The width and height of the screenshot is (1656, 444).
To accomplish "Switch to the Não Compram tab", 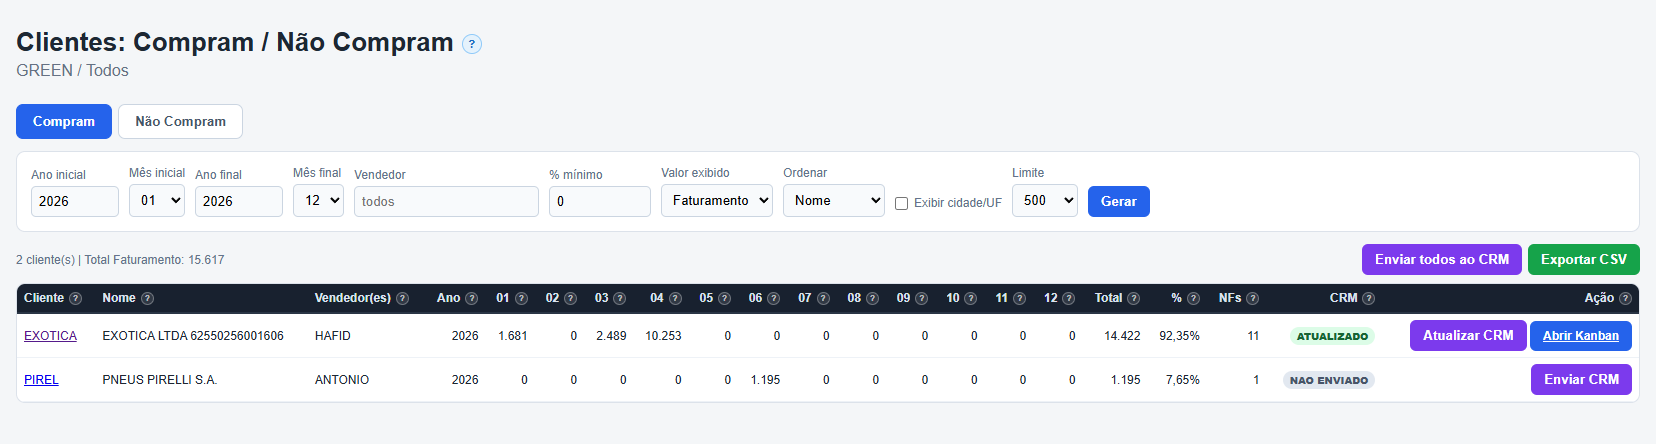I will click(x=180, y=121).
